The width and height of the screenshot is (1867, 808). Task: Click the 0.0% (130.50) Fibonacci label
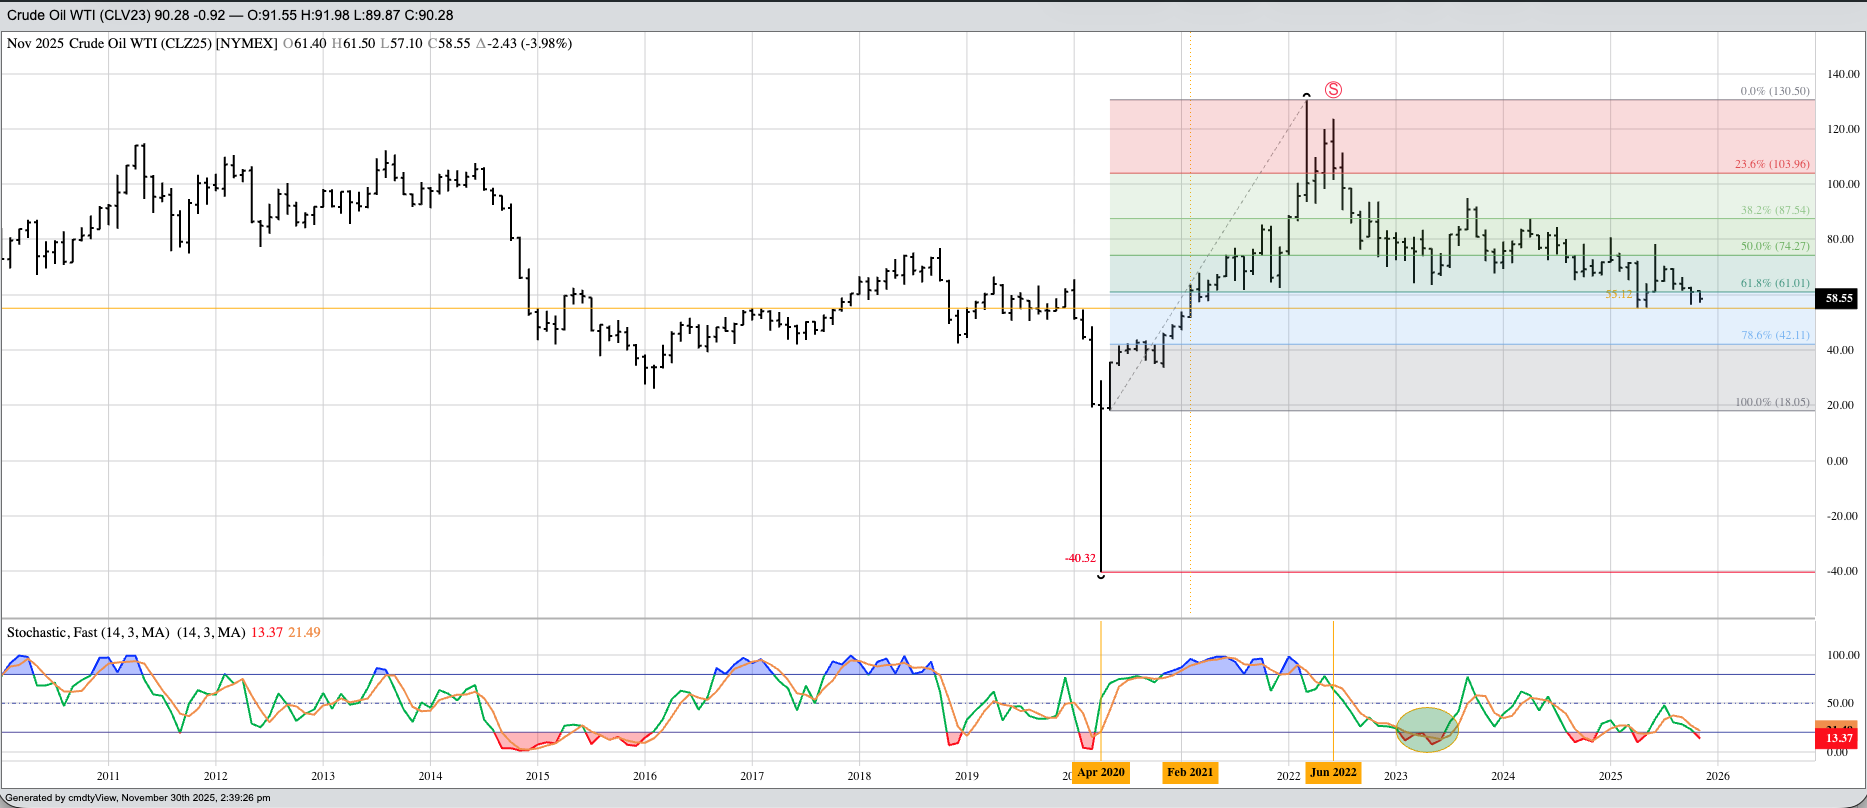click(x=1774, y=91)
